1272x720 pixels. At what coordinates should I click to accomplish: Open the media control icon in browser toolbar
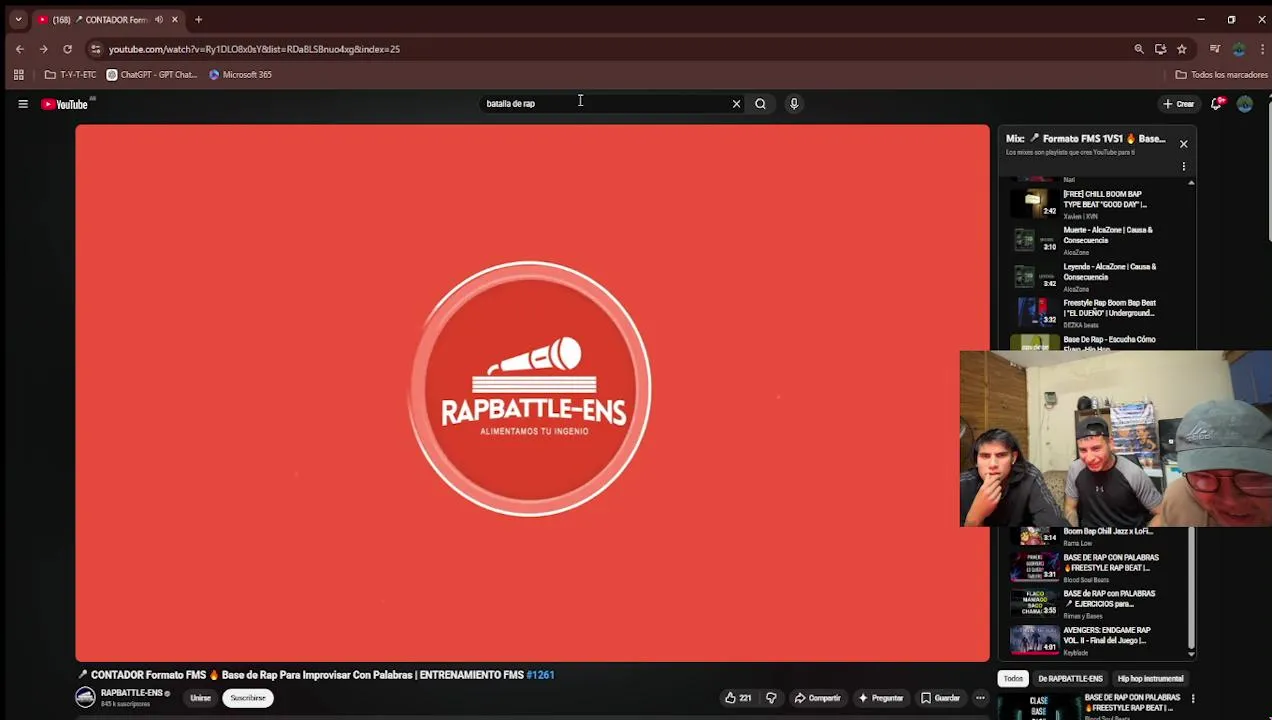click(x=1215, y=49)
